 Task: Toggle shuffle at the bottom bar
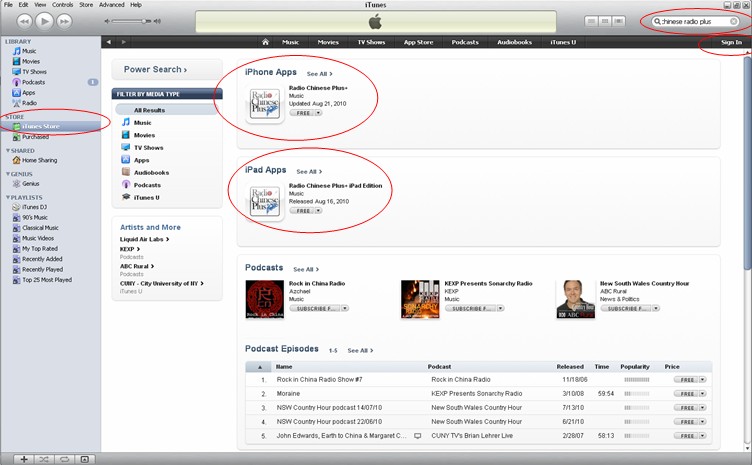(44, 459)
